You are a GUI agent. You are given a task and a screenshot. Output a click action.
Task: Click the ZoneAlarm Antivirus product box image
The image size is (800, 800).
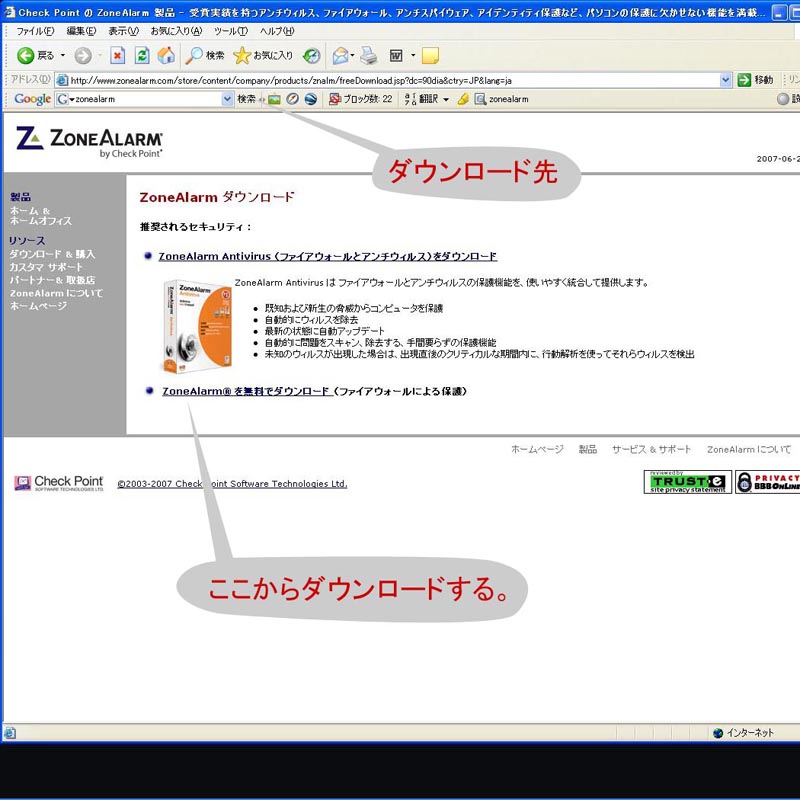(197, 326)
